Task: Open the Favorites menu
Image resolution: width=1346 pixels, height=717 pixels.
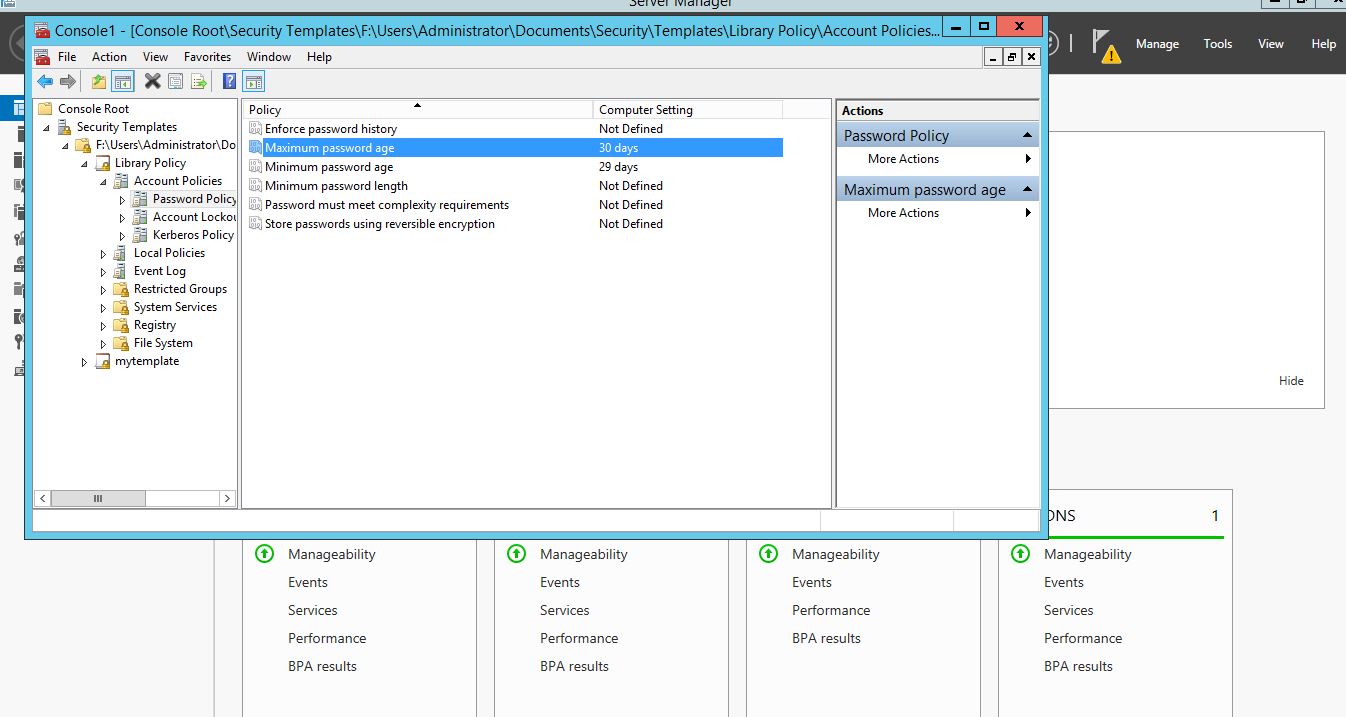Action: tap(207, 57)
